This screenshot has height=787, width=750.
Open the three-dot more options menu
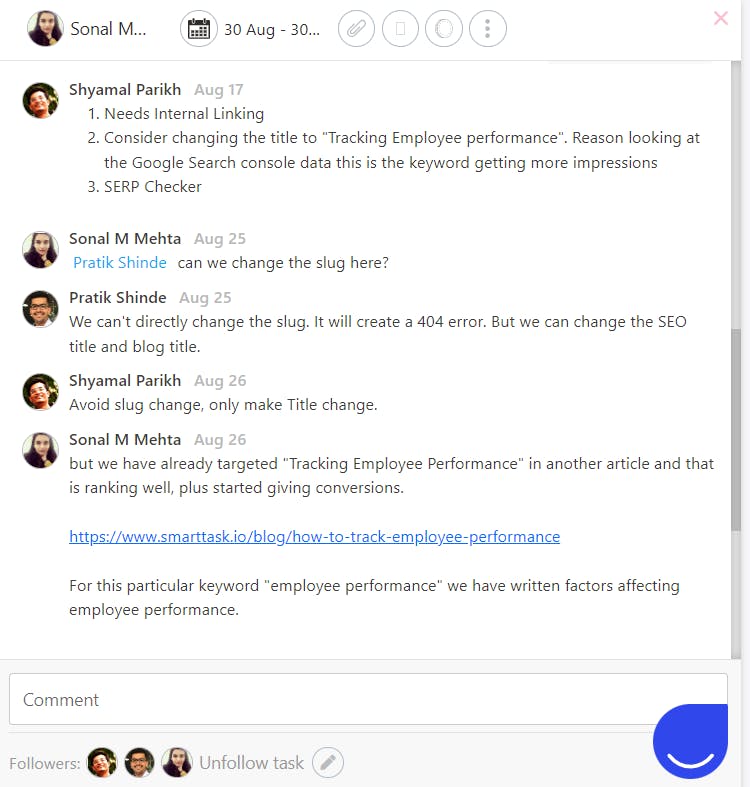pos(487,29)
